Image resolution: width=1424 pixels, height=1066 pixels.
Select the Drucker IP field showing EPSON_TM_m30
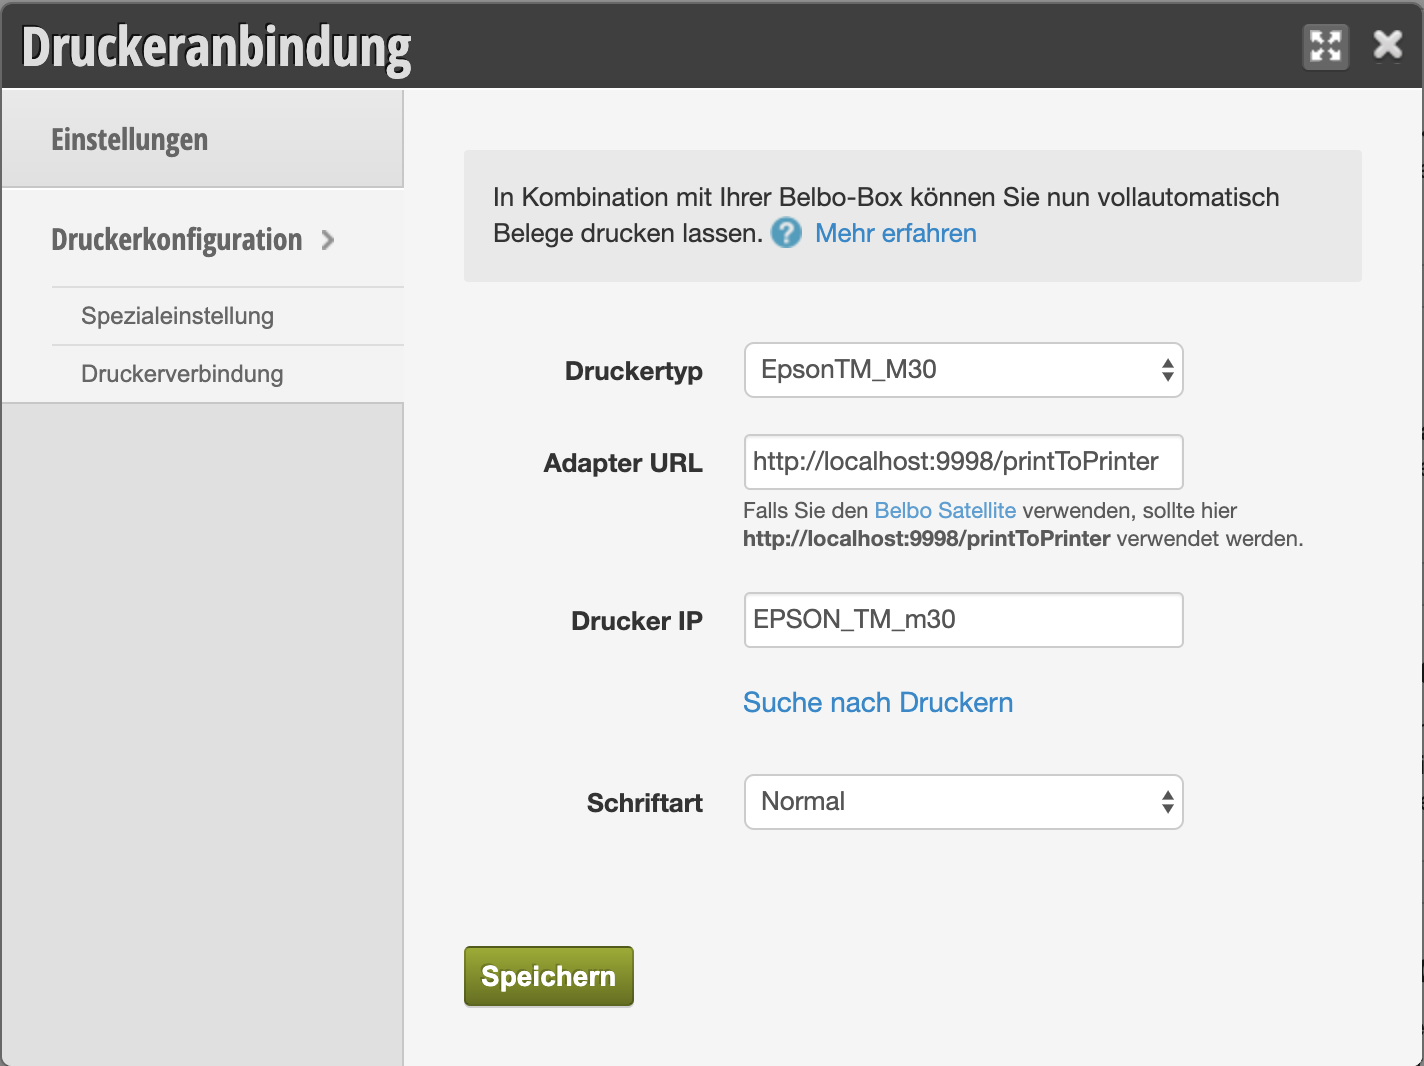963,620
